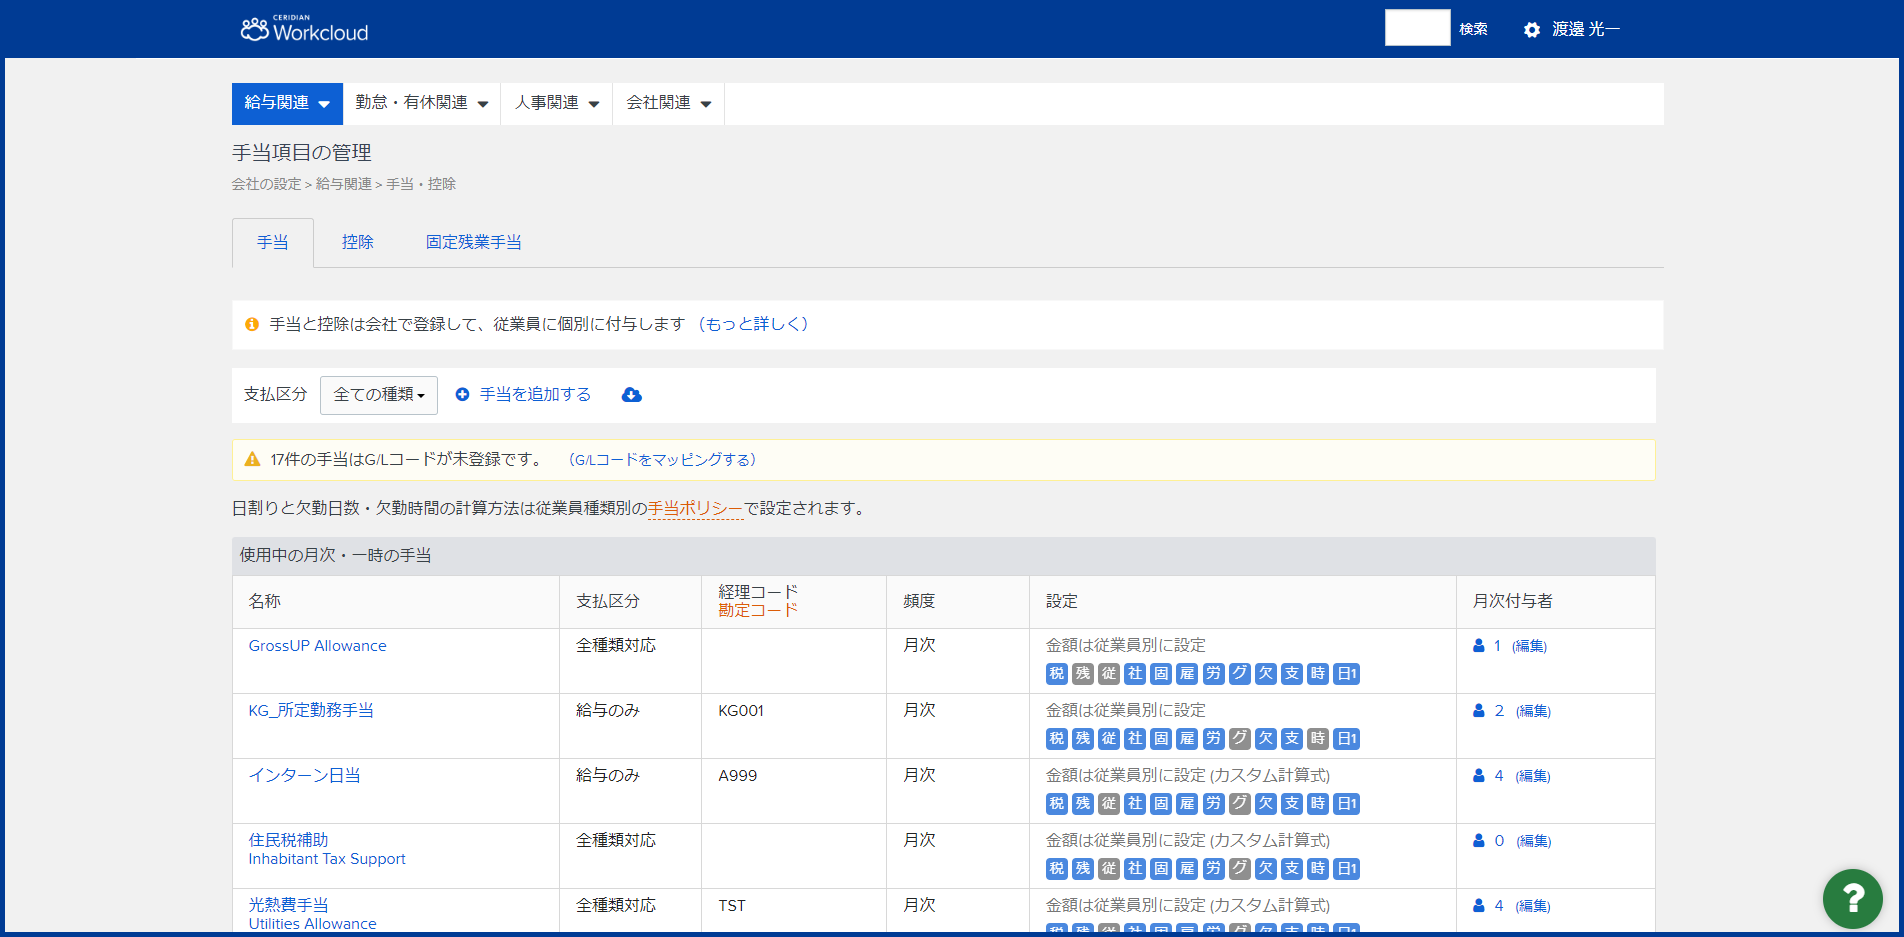Viewport: 1904px width, 937px height.
Task: Click the search input field in header
Action: pos(1417,28)
